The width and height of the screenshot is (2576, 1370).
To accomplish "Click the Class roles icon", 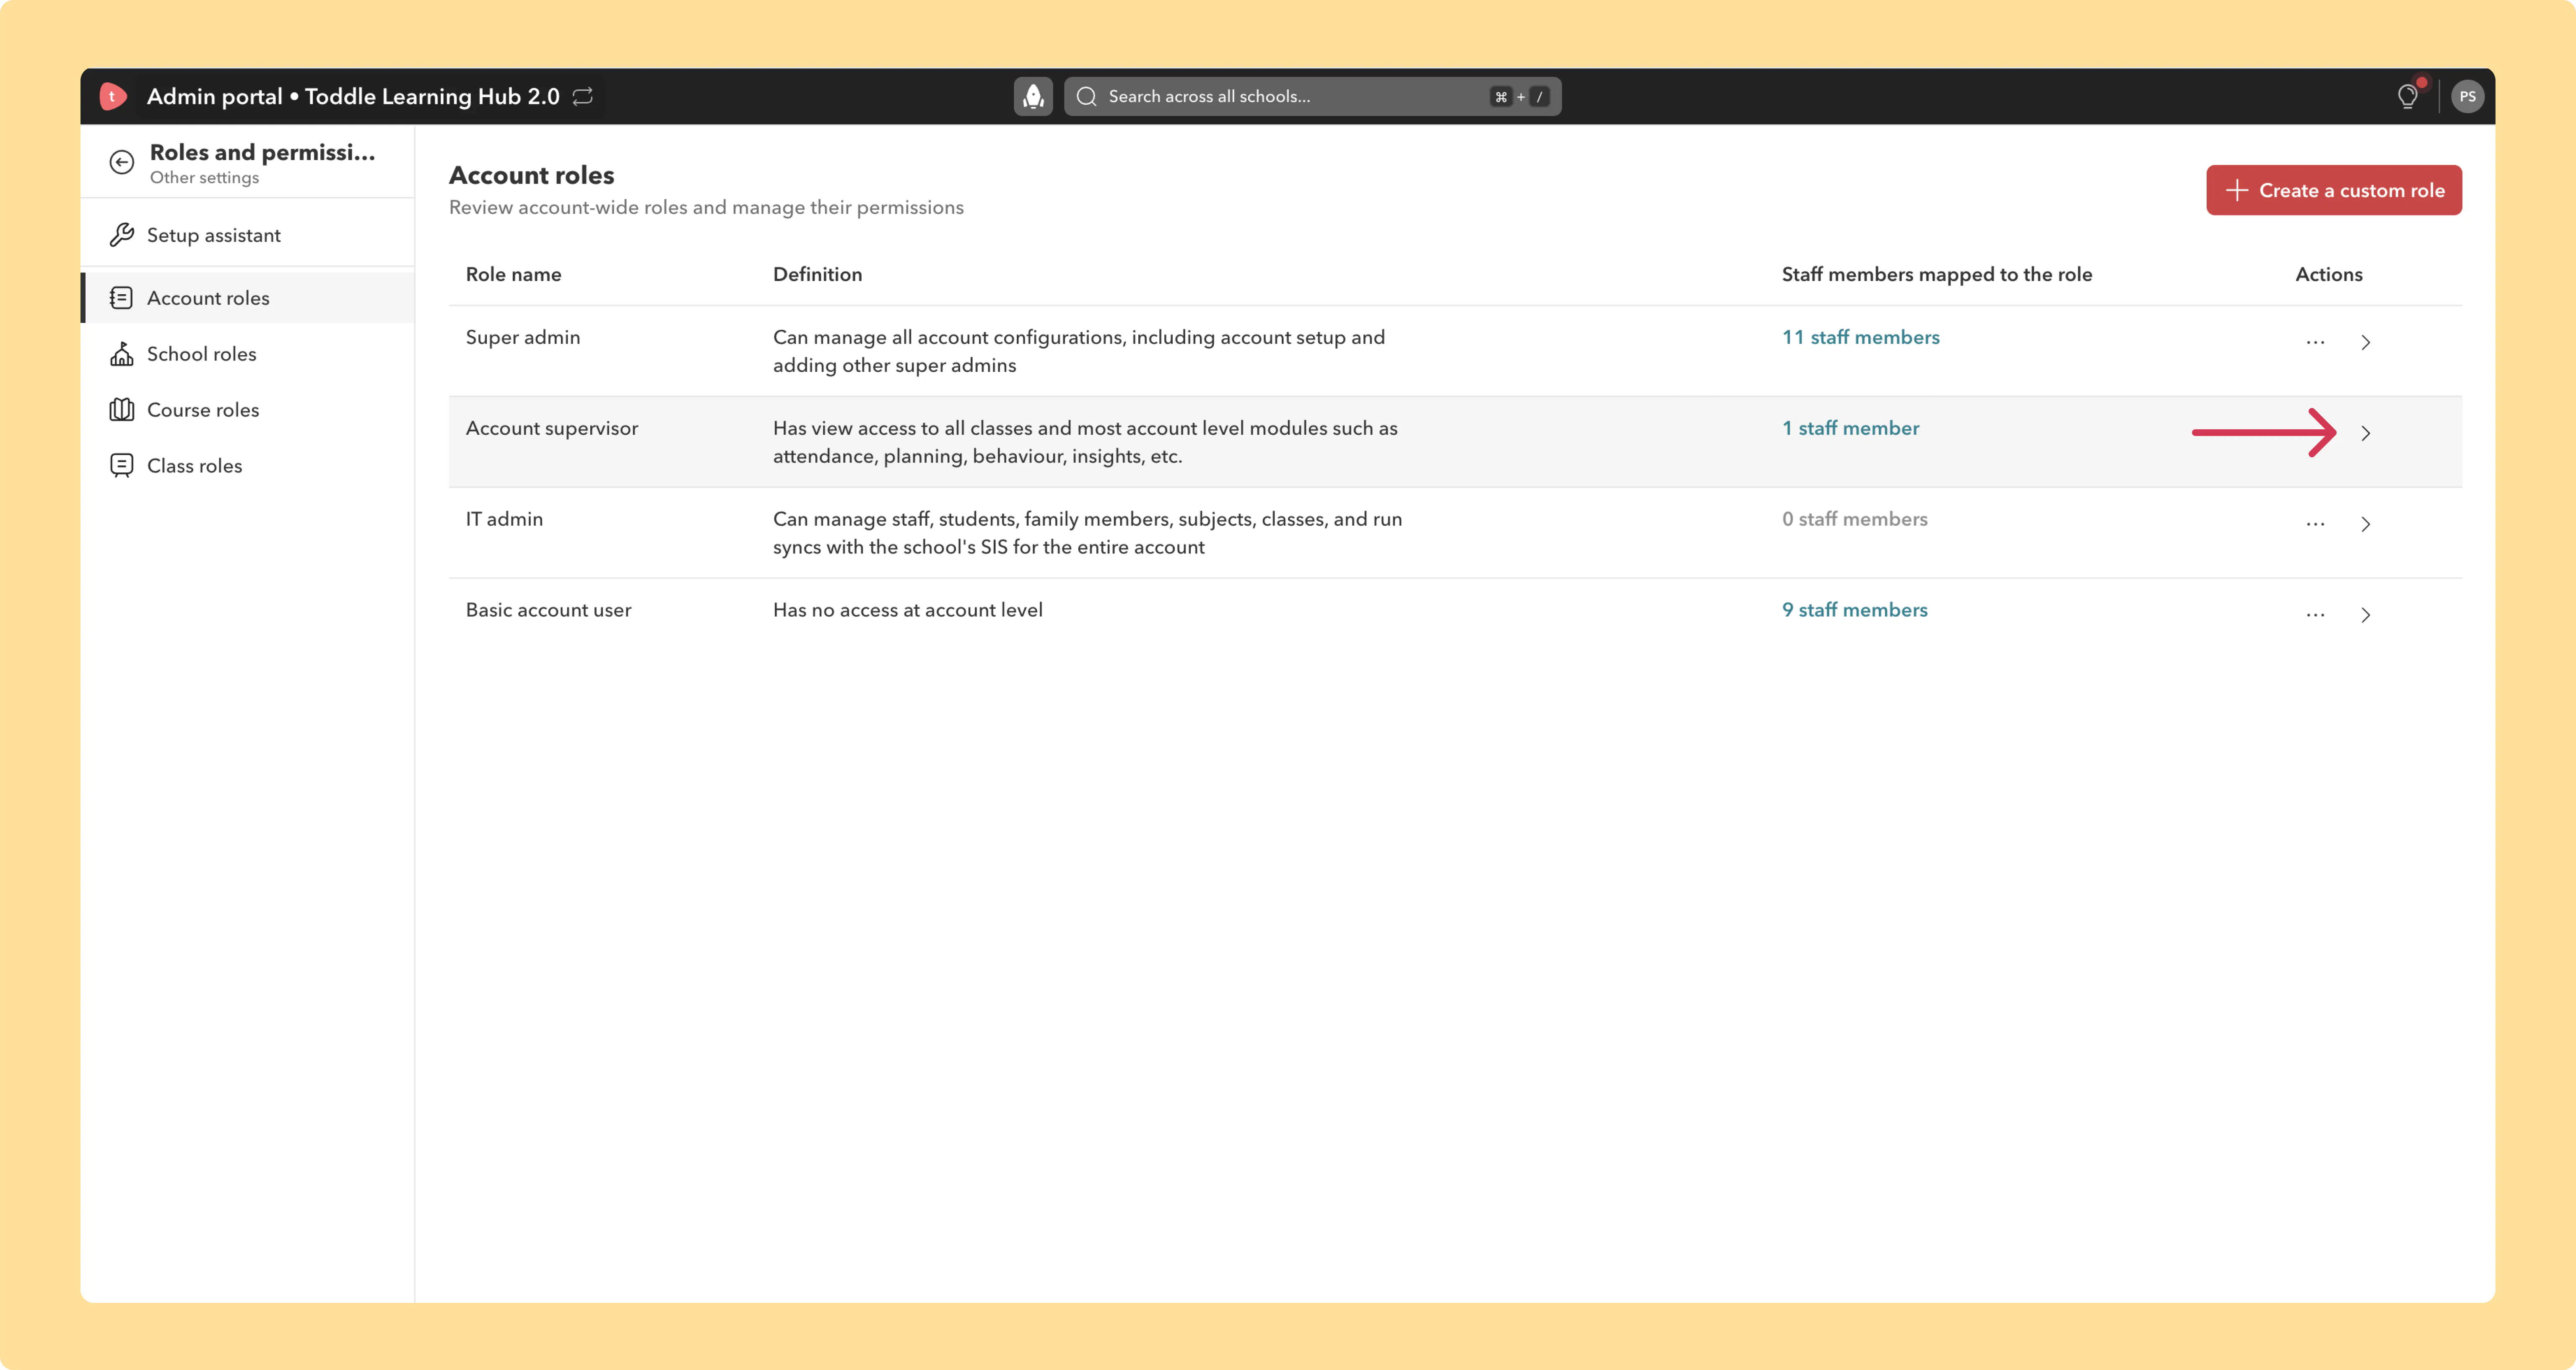I will click(x=122, y=466).
